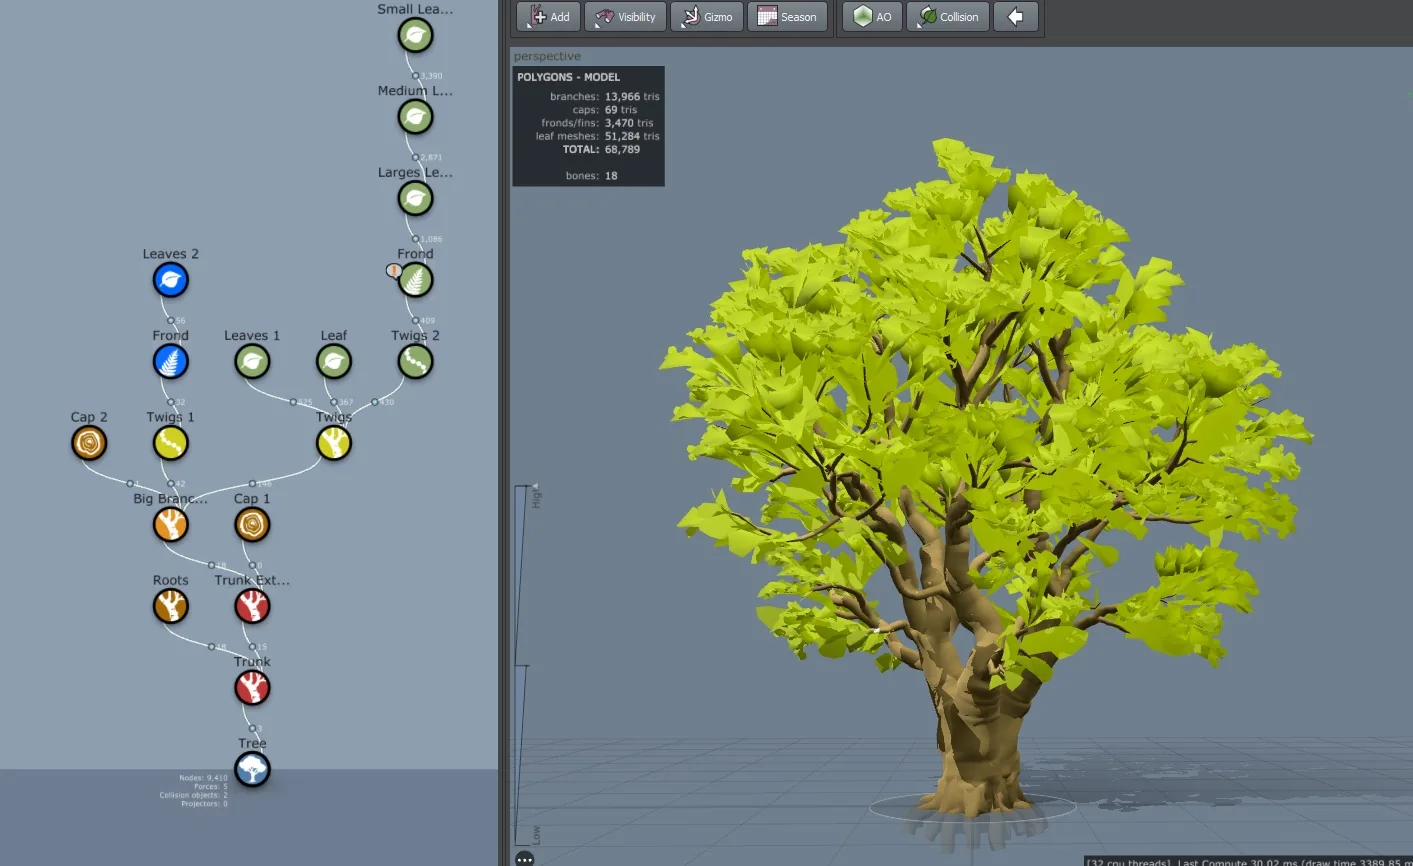Click the Nodes 9,410 tree statistic
Screen dimensions: 1413x866
(203, 778)
